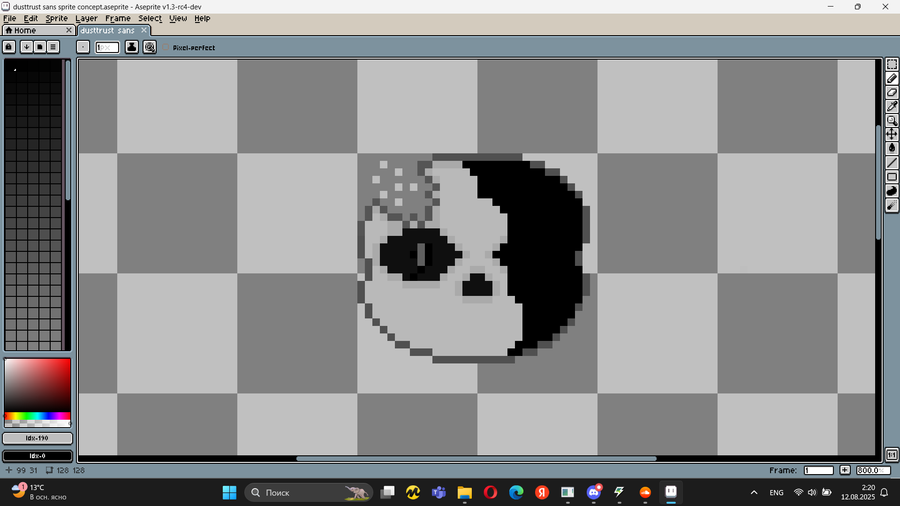
Task: Open Opera browser from taskbar
Action: (490, 492)
